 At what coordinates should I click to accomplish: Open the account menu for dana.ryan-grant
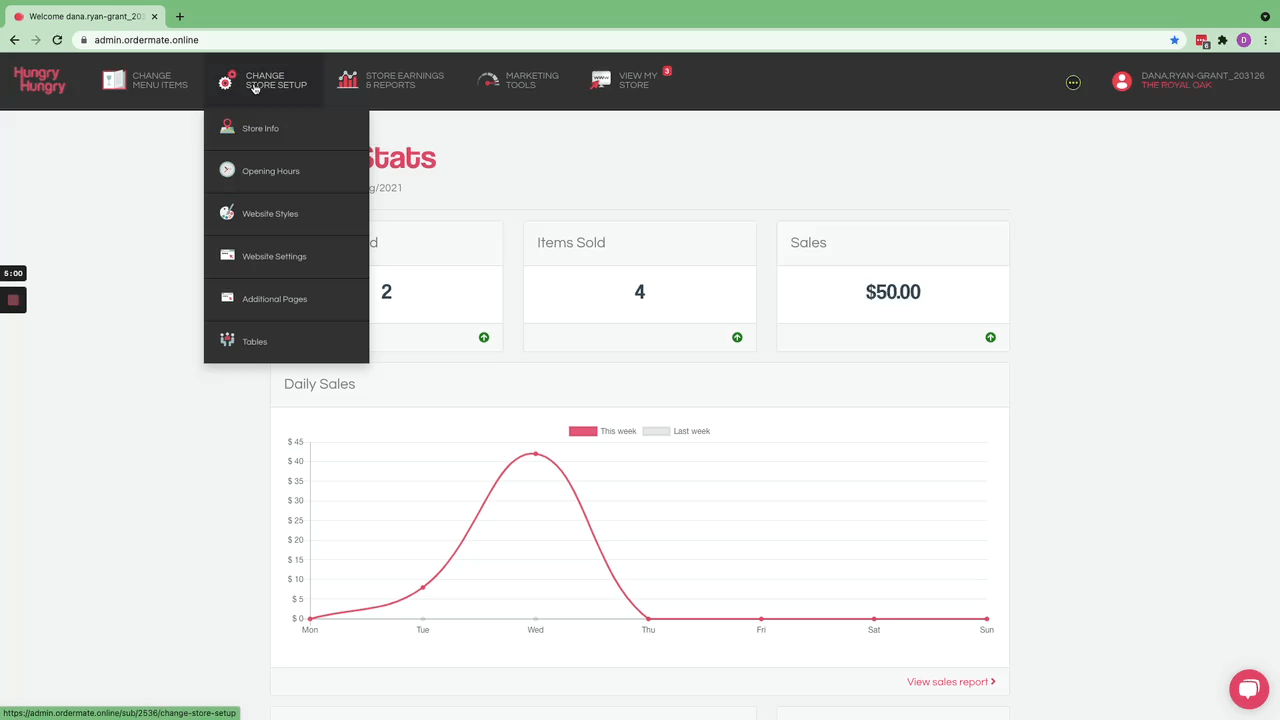pyautogui.click(x=1189, y=81)
